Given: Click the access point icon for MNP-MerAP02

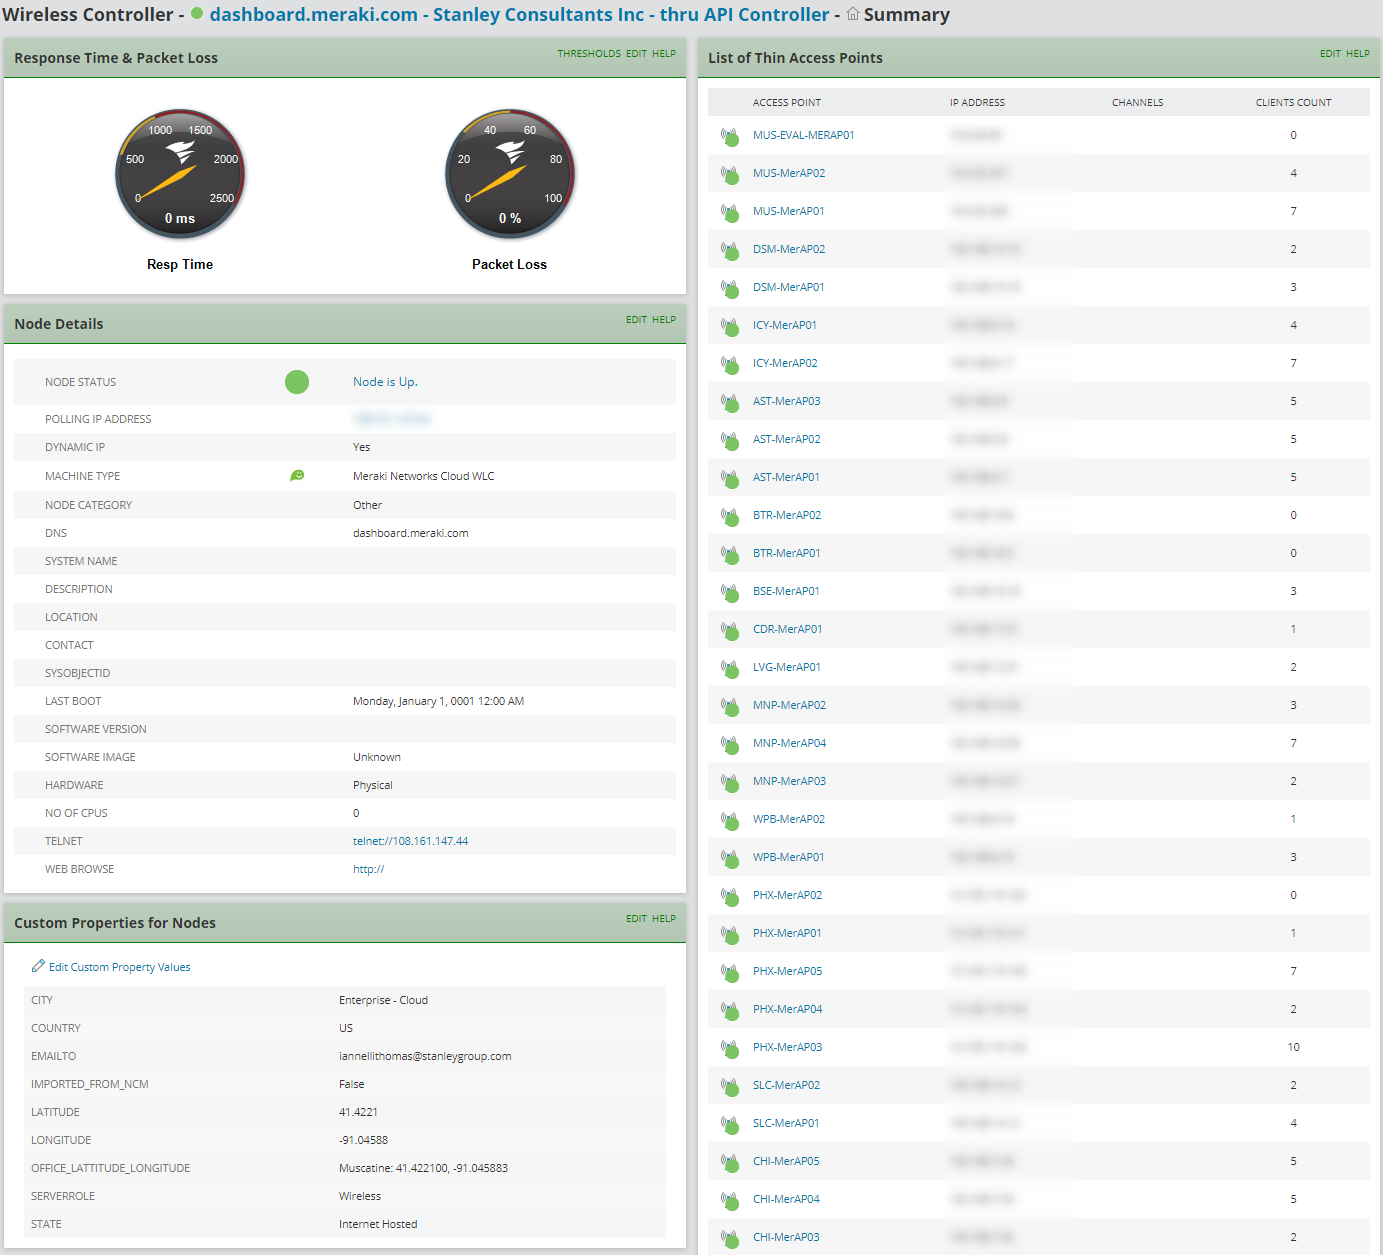Looking at the screenshot, I should [730, 706].
